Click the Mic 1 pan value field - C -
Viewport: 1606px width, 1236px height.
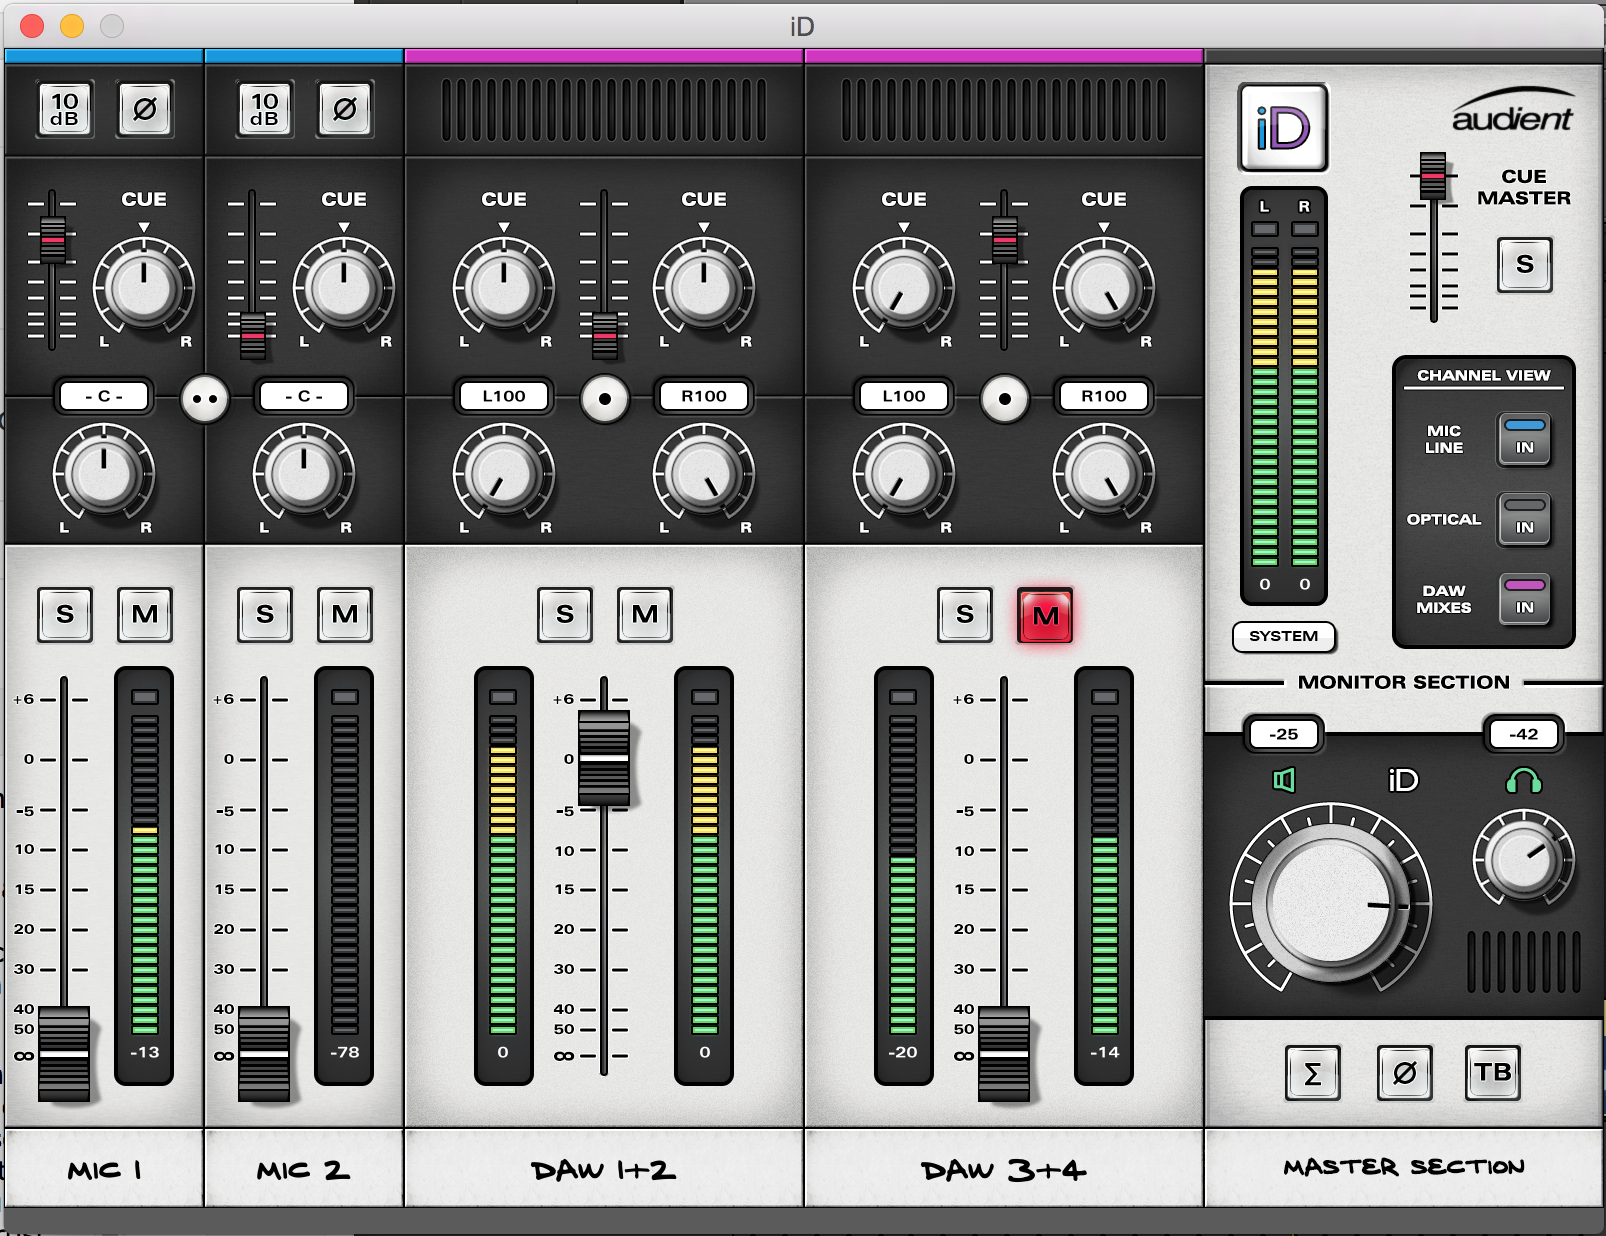104,396
